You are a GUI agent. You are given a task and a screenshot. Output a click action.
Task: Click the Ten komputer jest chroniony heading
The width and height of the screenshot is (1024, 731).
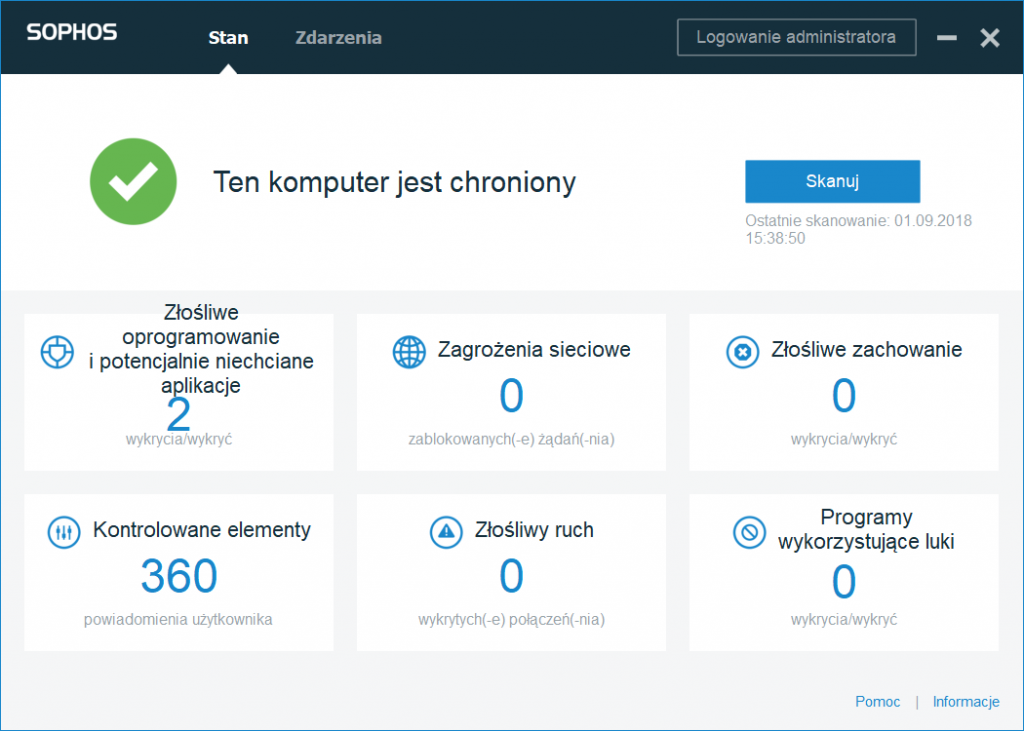[394, 182]
